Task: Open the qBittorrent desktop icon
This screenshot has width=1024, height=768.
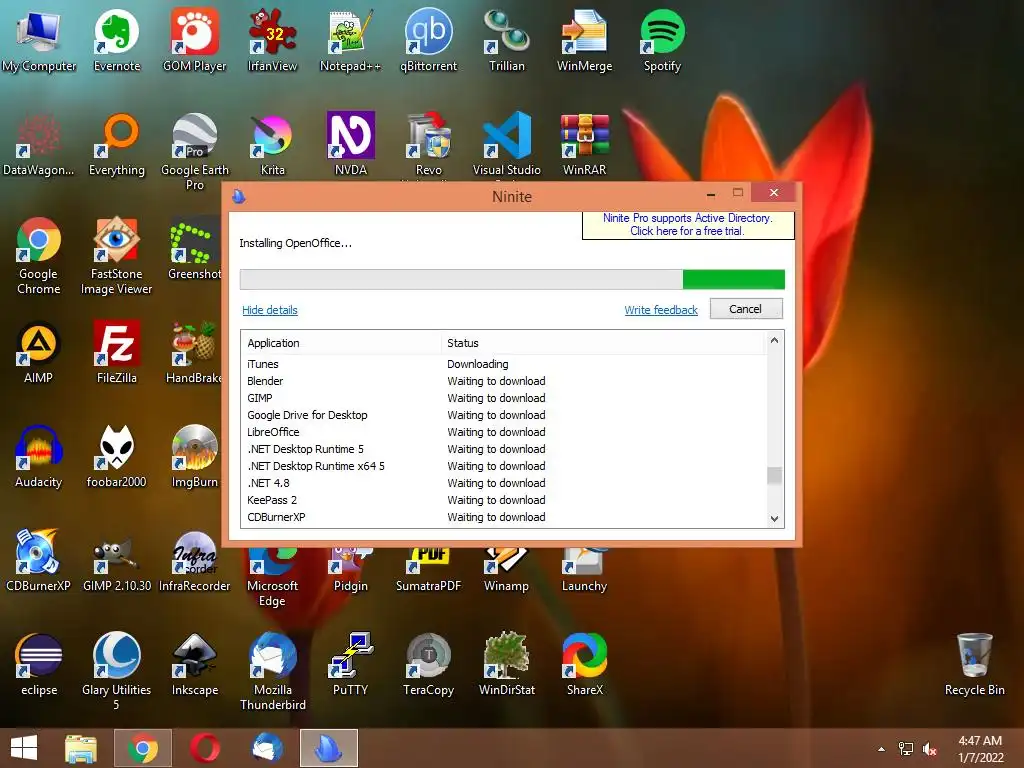Action: [428, 40]
